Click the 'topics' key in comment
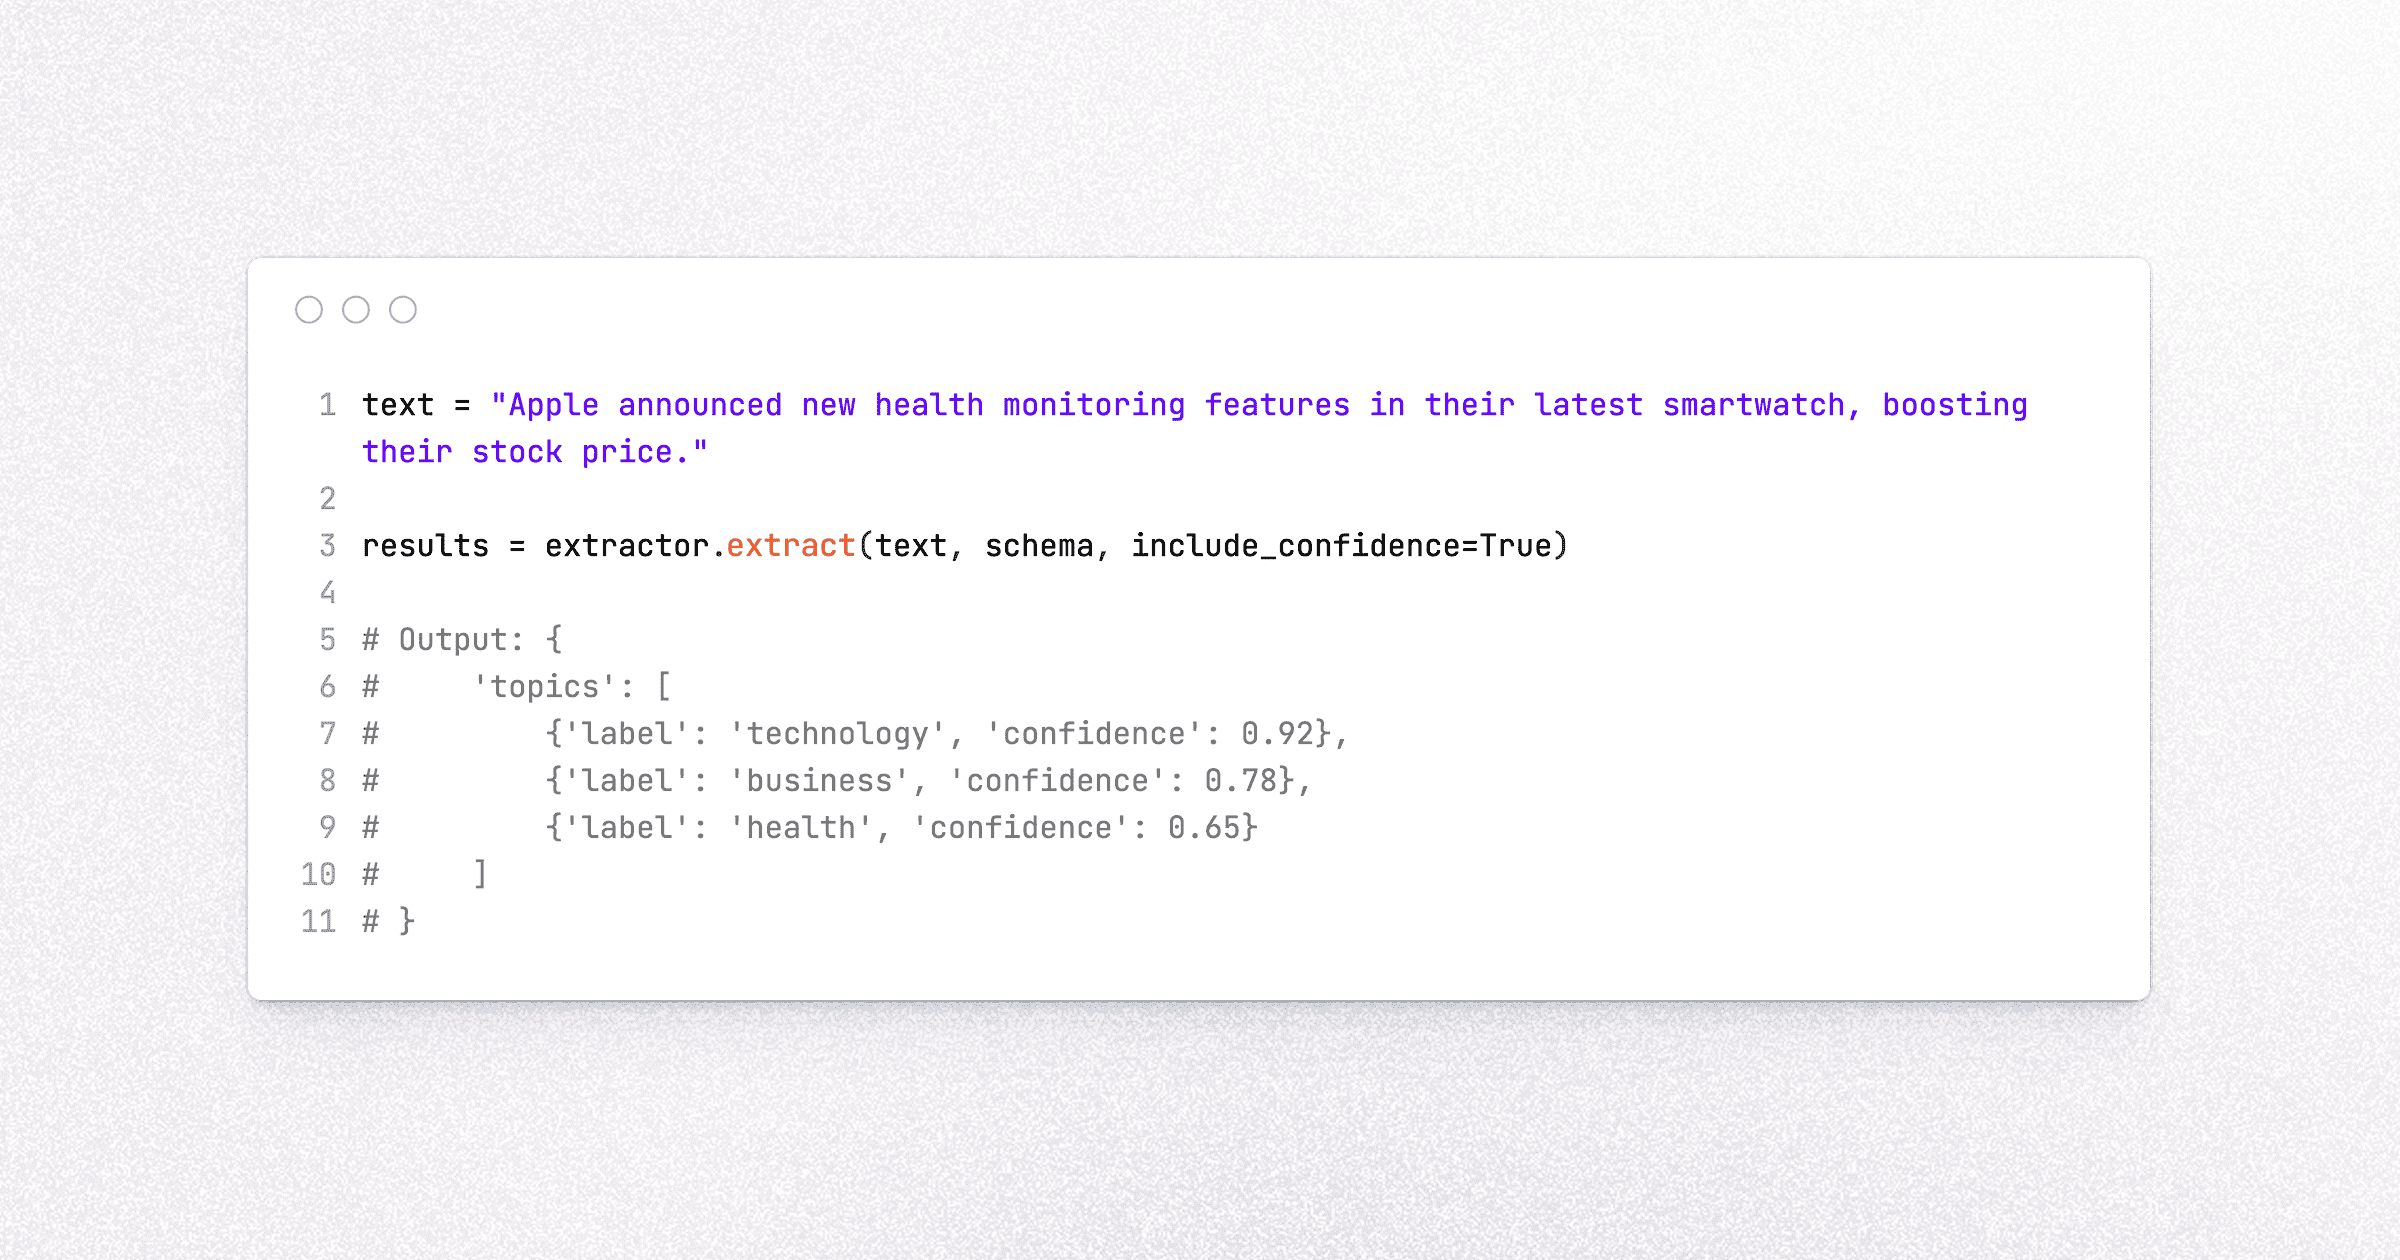The width and height of the screenshot is (2400, 1260). (545, 687)
